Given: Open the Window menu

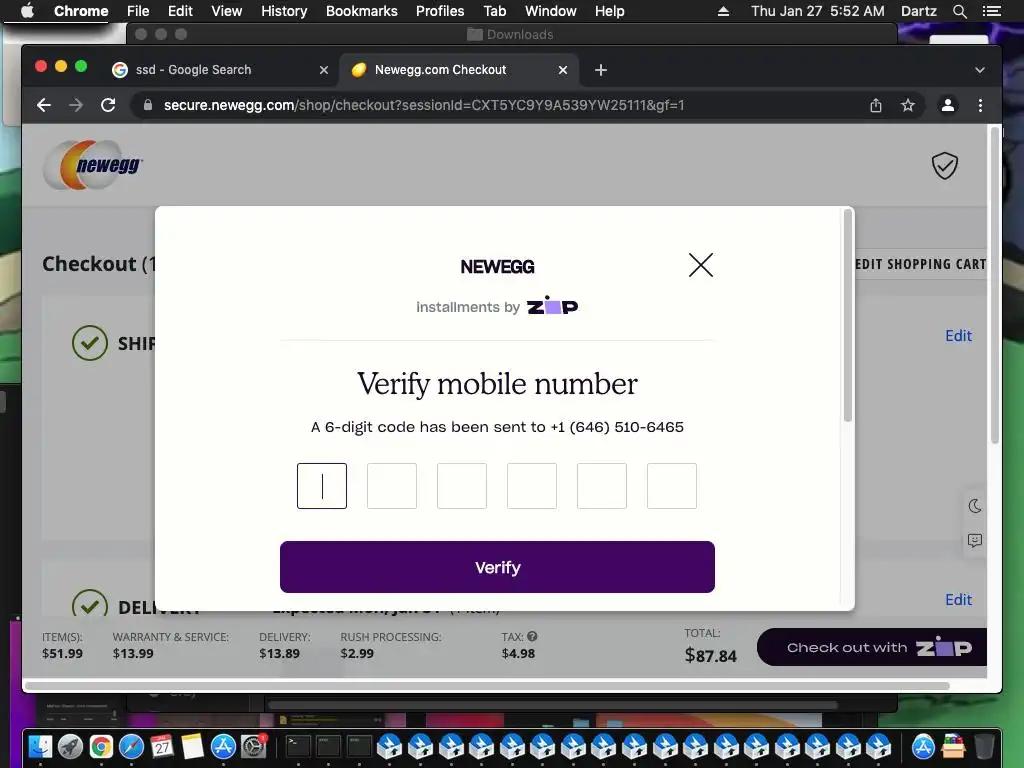Looking at the screenshot, I should [x=551, y=11].
